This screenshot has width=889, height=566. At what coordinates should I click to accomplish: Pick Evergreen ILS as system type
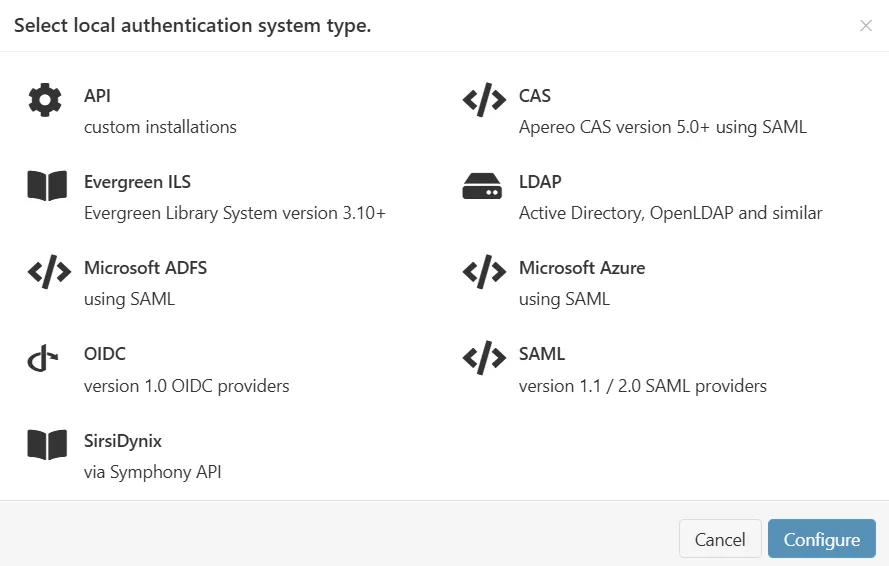tap(137, 181)
